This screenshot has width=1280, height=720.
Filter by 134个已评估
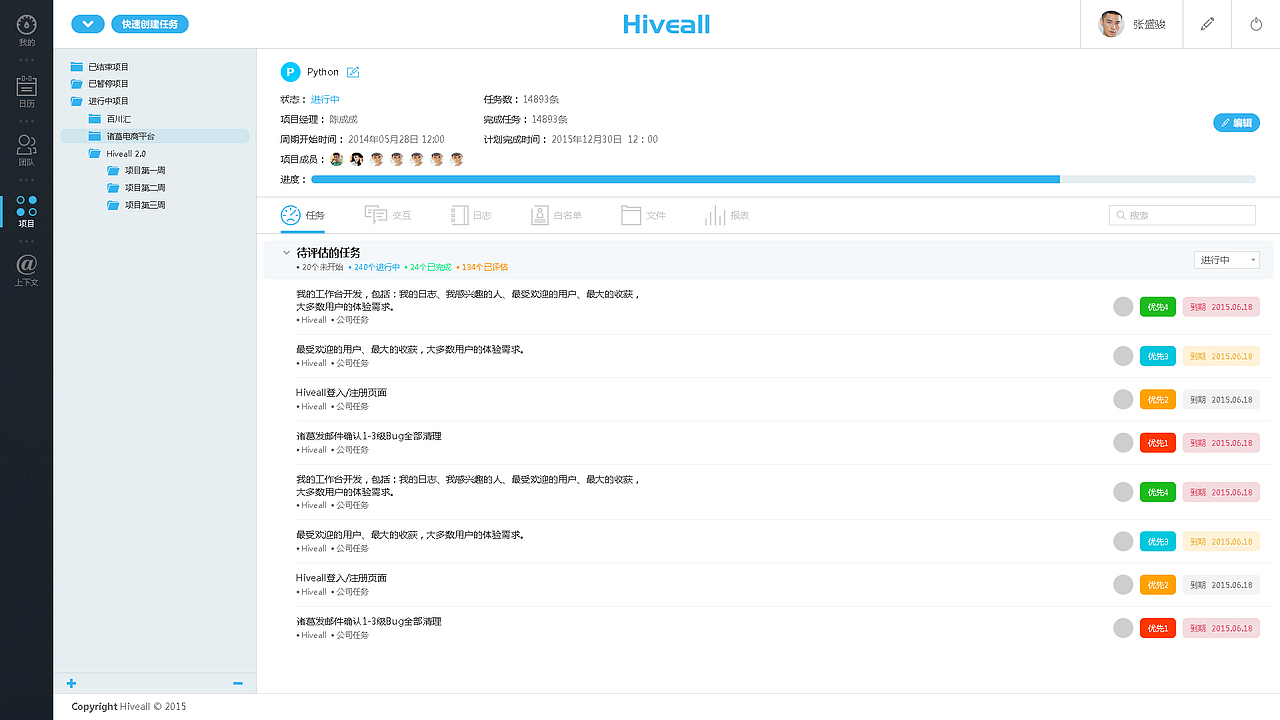pos(483,268)
